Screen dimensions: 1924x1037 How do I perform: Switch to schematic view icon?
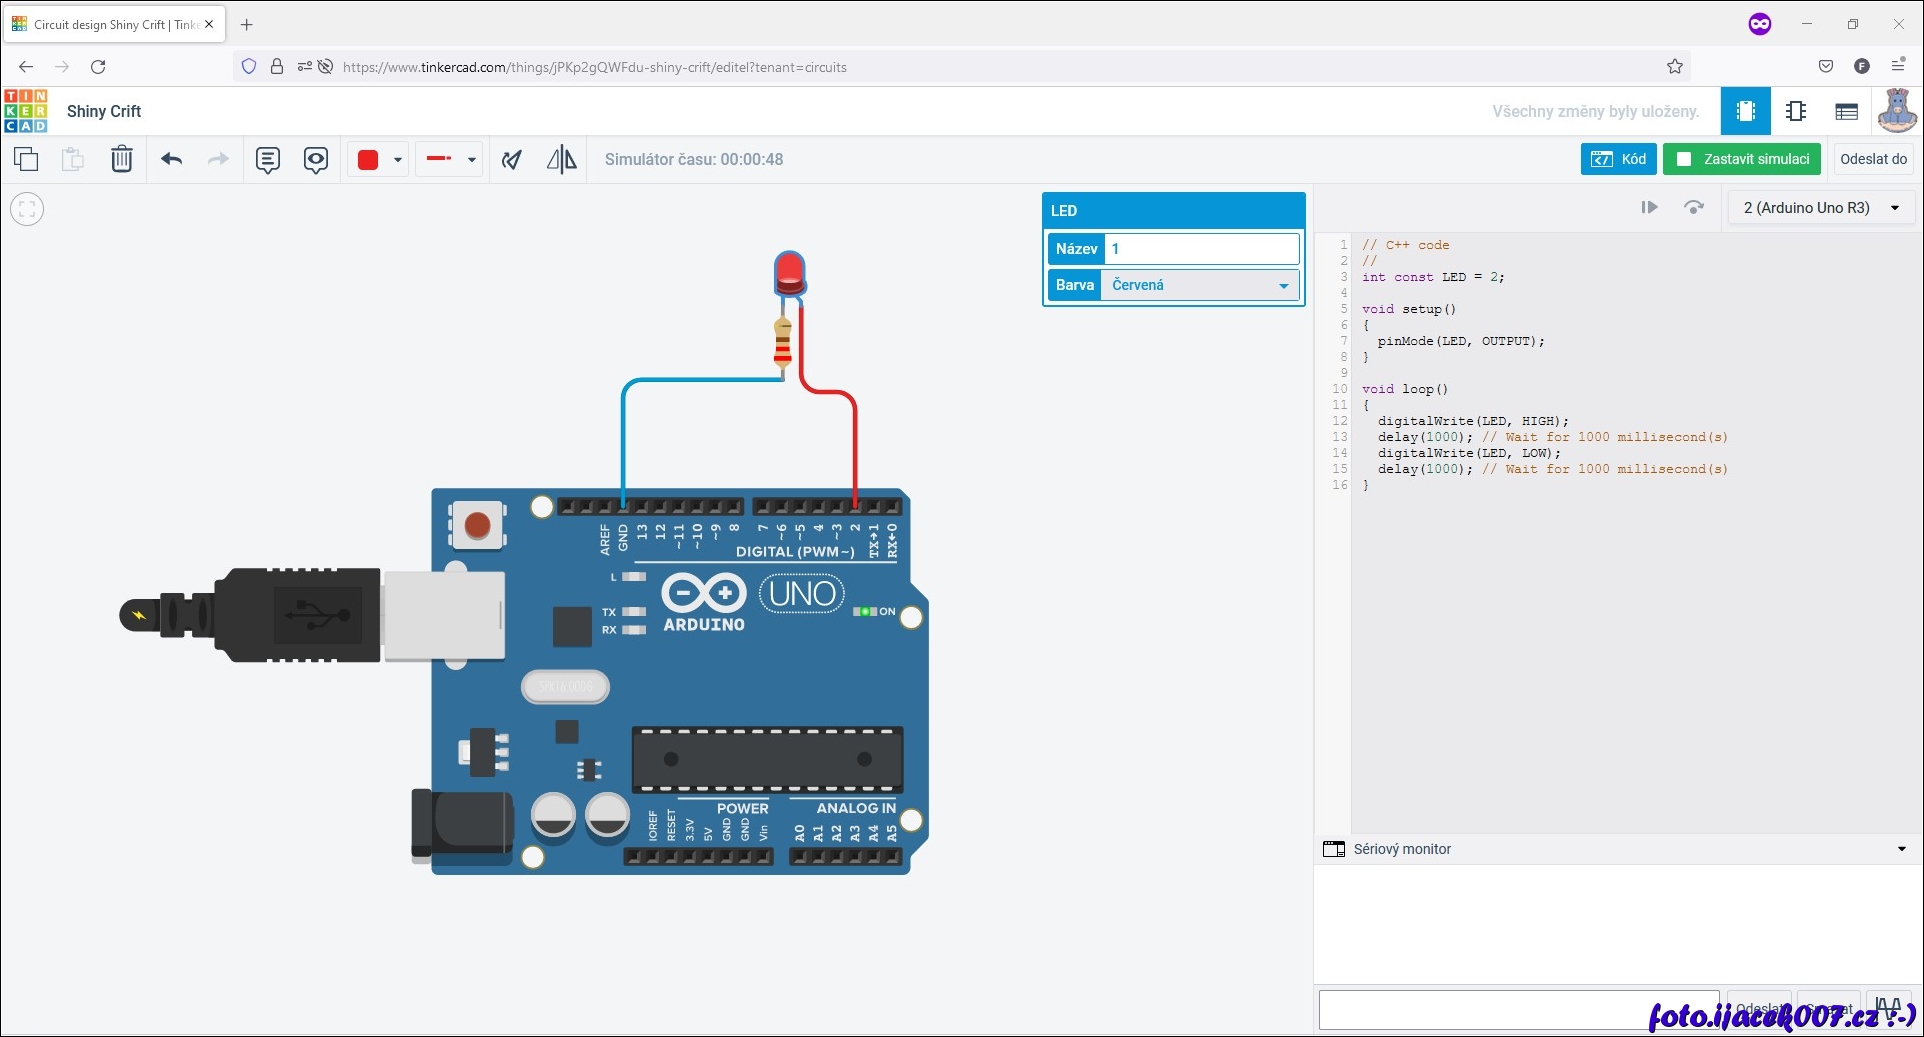point(1796,111)
